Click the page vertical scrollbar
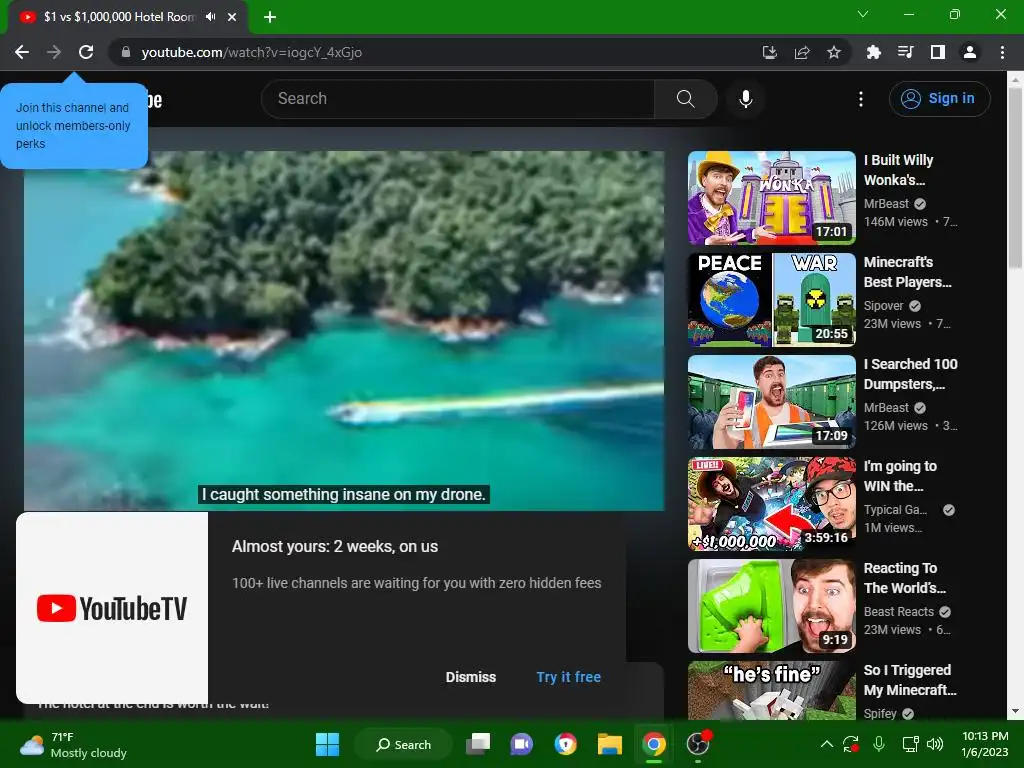 tap(1015, 178)
